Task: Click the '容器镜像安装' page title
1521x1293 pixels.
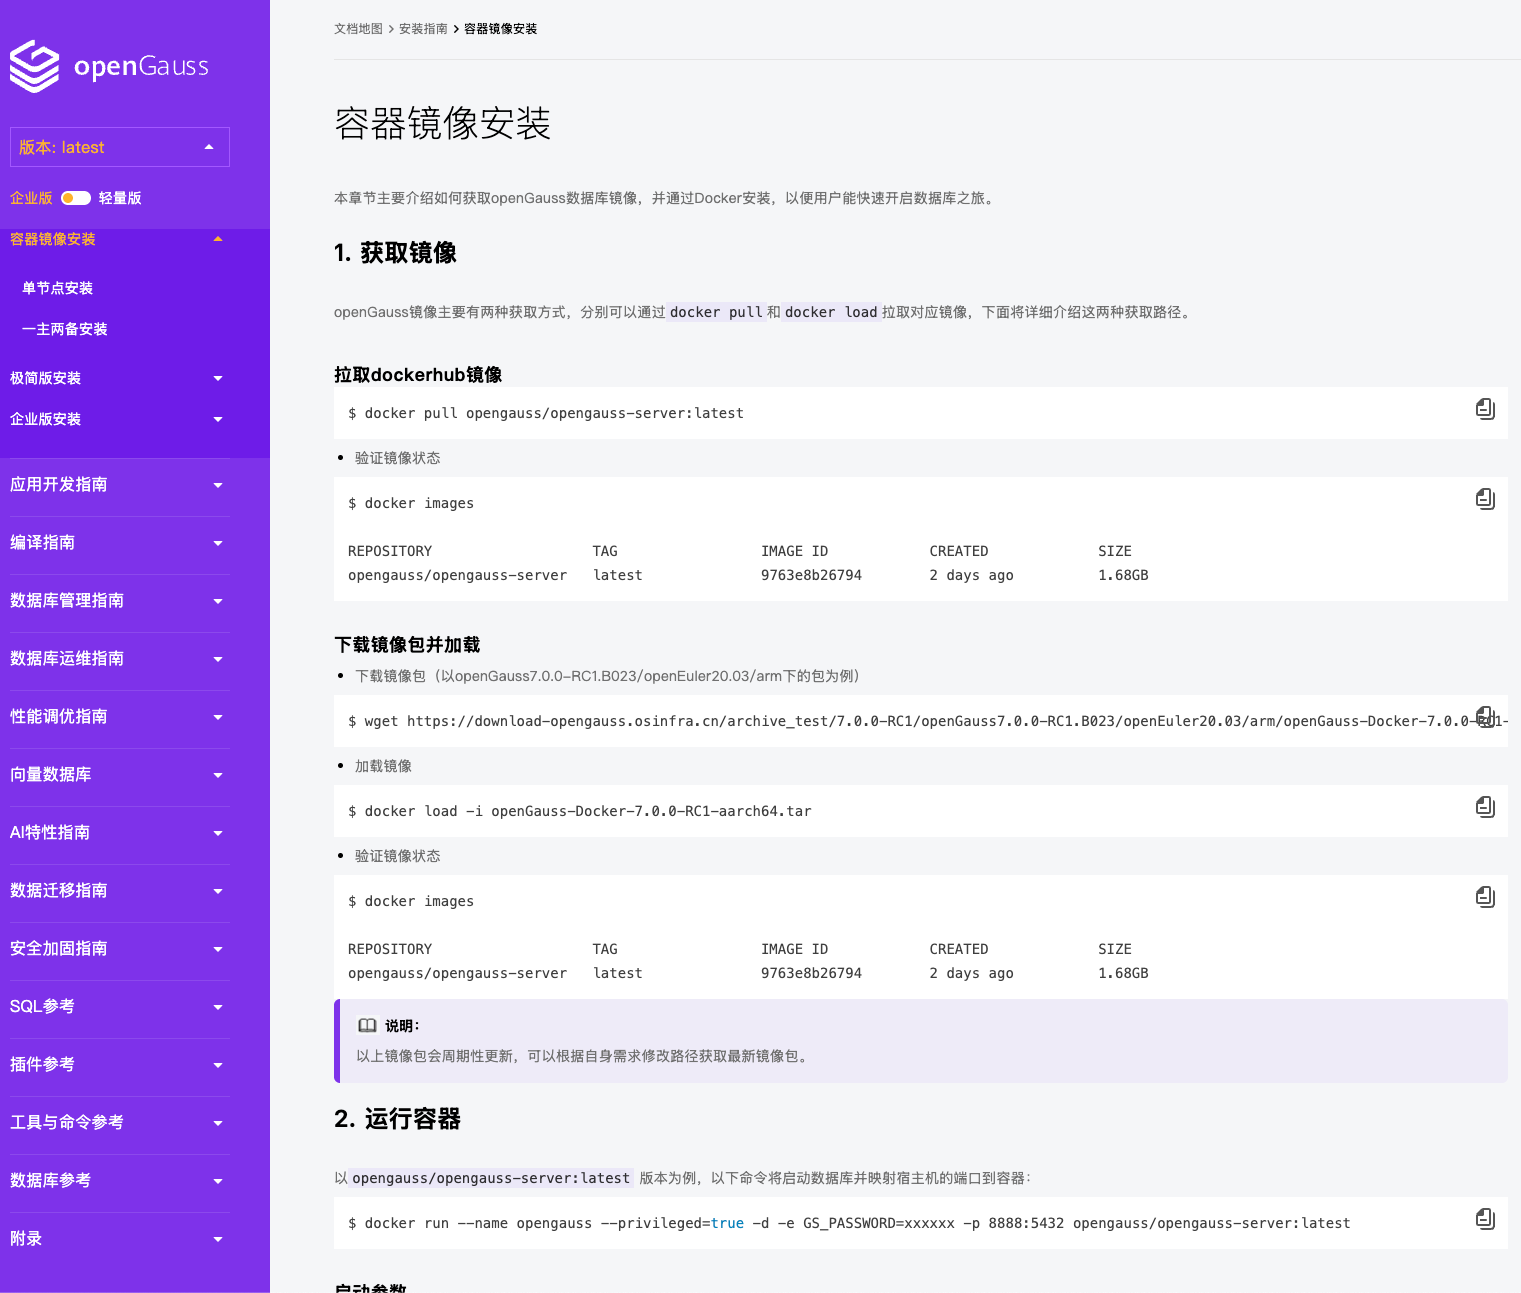Action: (442, 124)
